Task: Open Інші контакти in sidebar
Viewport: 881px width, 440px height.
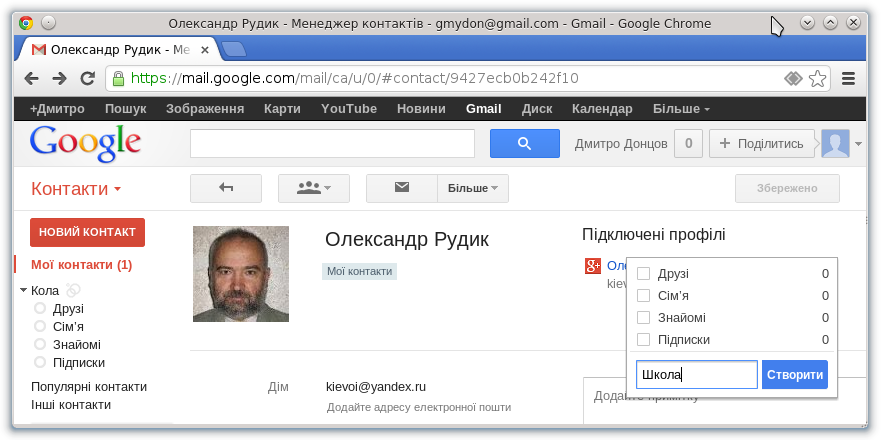Action: 71,405
